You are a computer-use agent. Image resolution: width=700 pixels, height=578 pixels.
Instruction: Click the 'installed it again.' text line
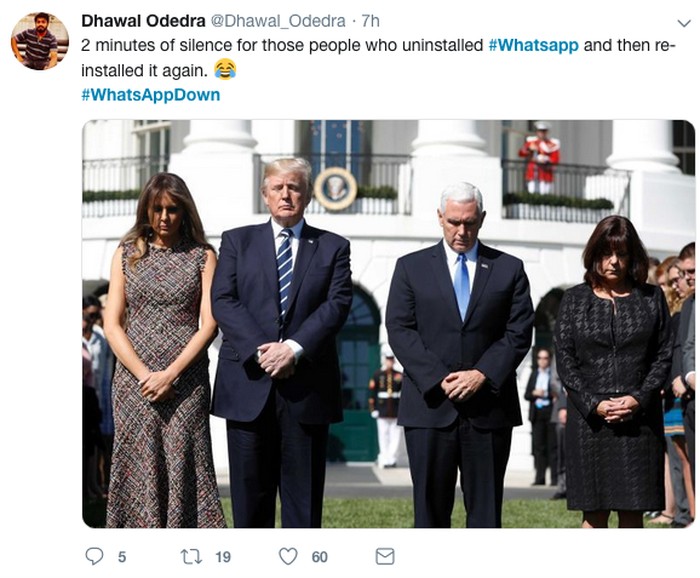pos(145,71)
